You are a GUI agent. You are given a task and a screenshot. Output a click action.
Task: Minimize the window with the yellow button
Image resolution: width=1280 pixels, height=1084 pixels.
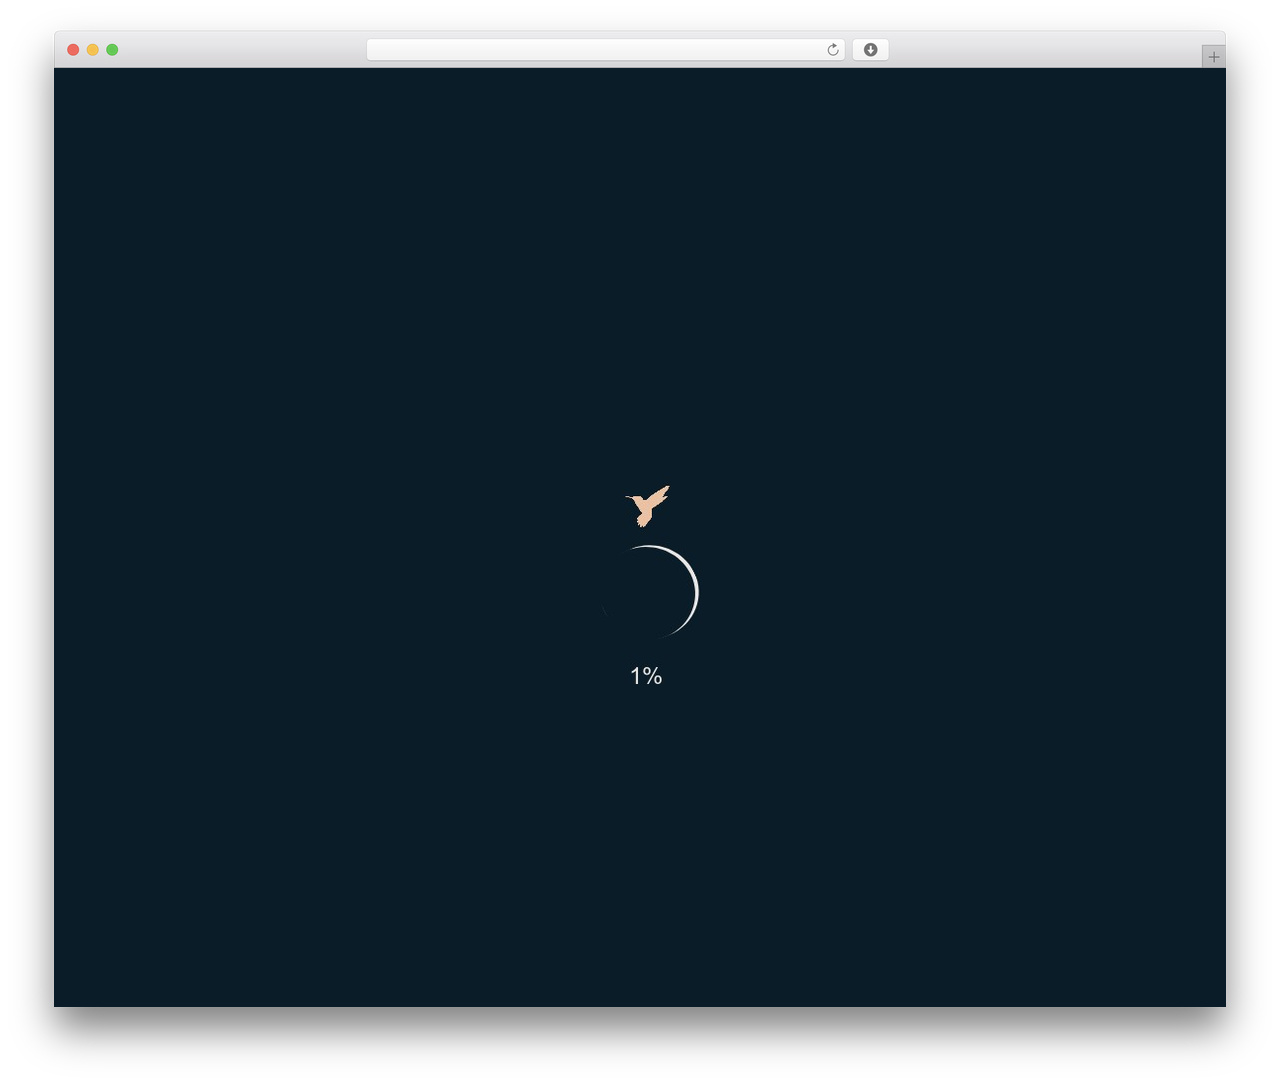click(x=93, y=50)
